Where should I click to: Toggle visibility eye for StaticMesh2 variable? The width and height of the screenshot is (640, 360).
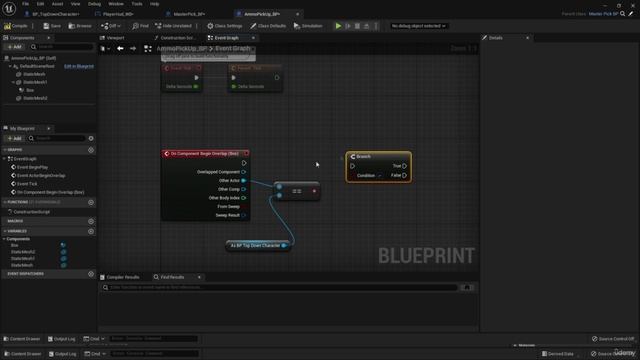[63, 252]
